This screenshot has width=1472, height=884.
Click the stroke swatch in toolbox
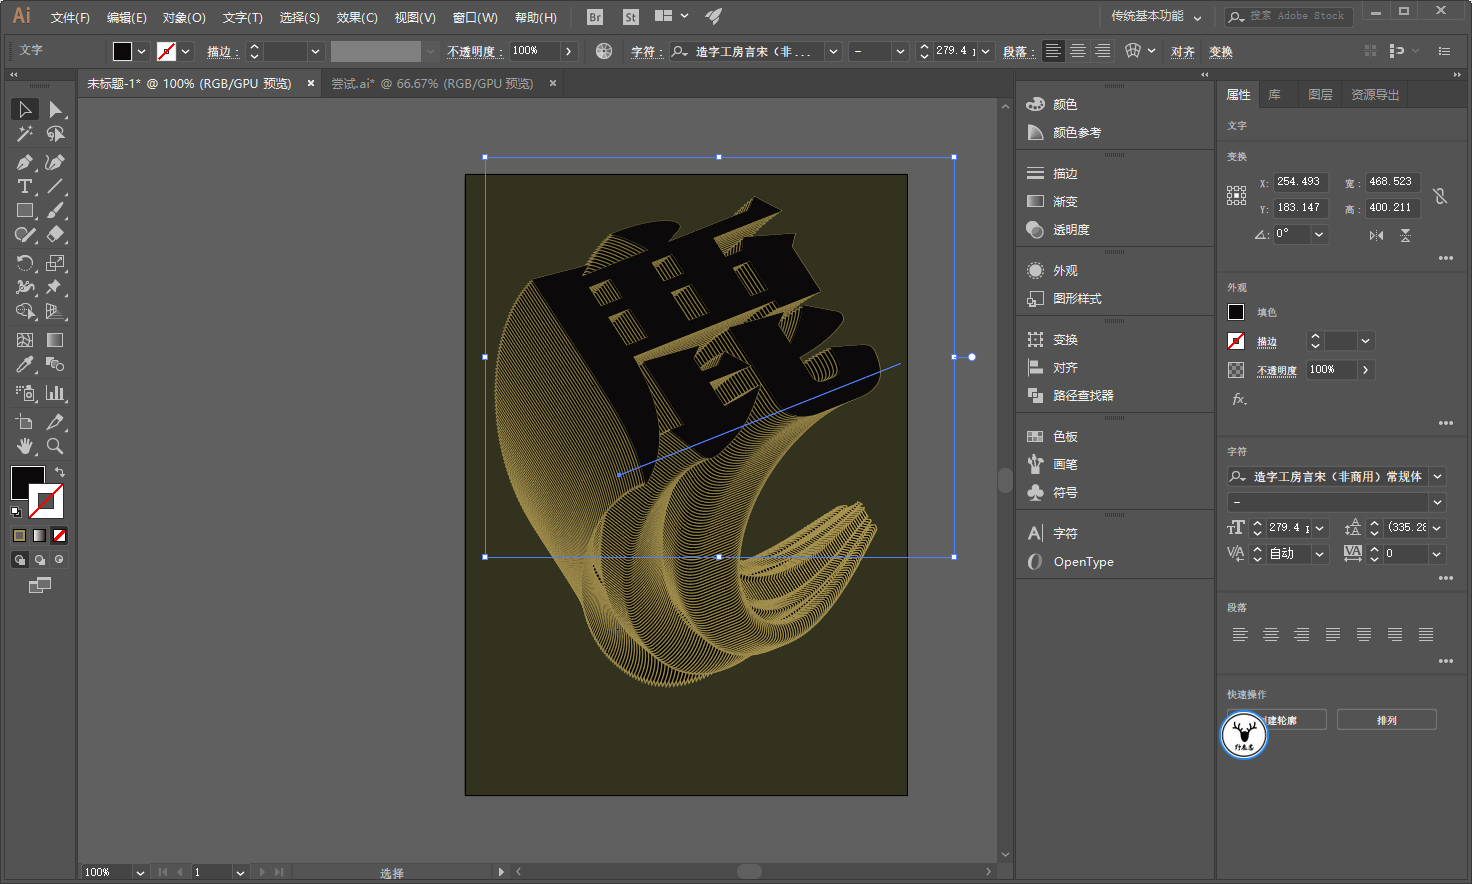click(46, 501)
